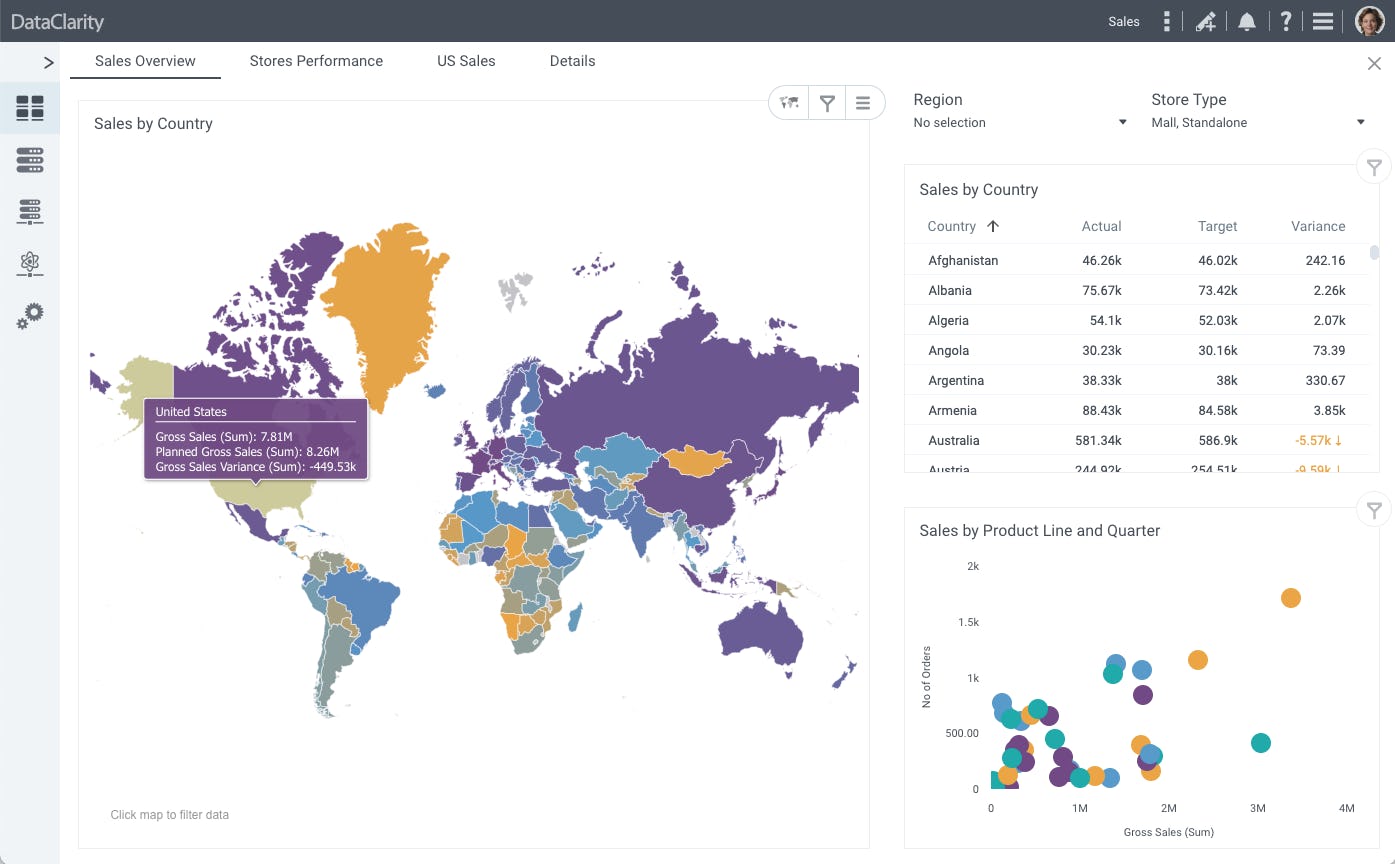
Task: Click the help question mark icon
Action: [x=1285, y=21]
